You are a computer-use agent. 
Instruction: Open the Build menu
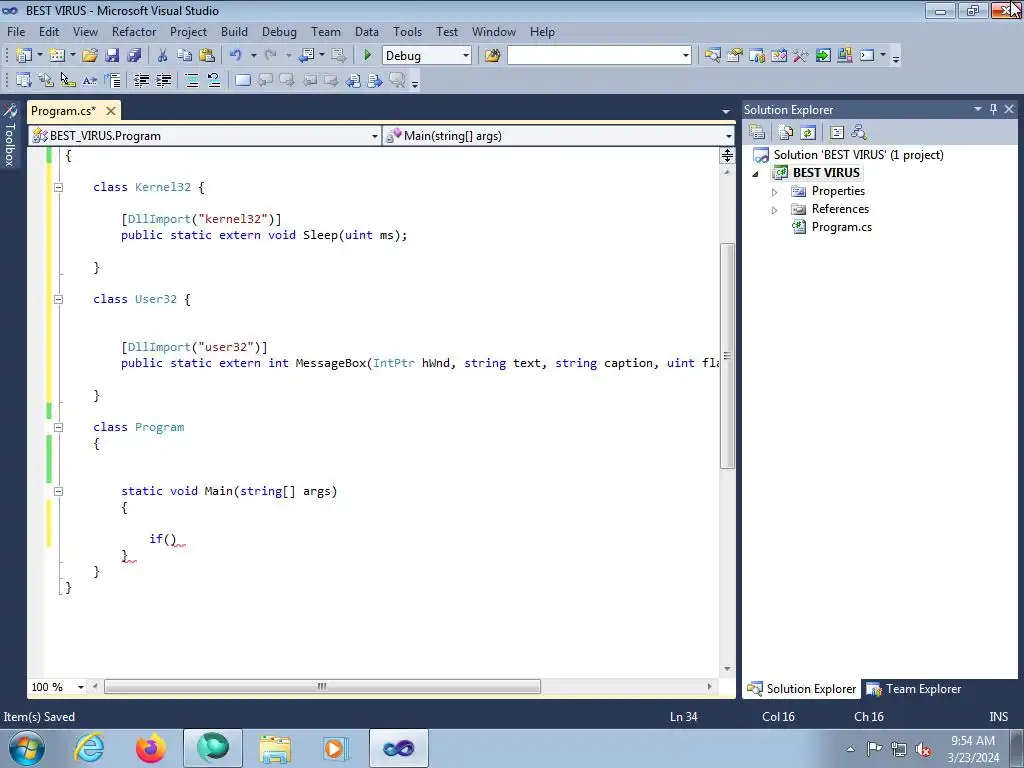click(x=234, y=31)
